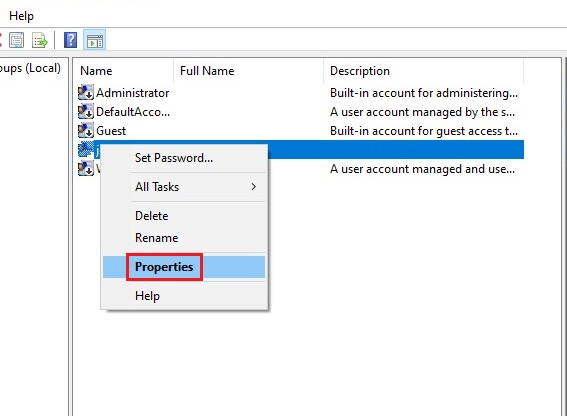Click the Guest account description text
The image size is (567, 416).
pyautogui.click(x=424, y=131)
